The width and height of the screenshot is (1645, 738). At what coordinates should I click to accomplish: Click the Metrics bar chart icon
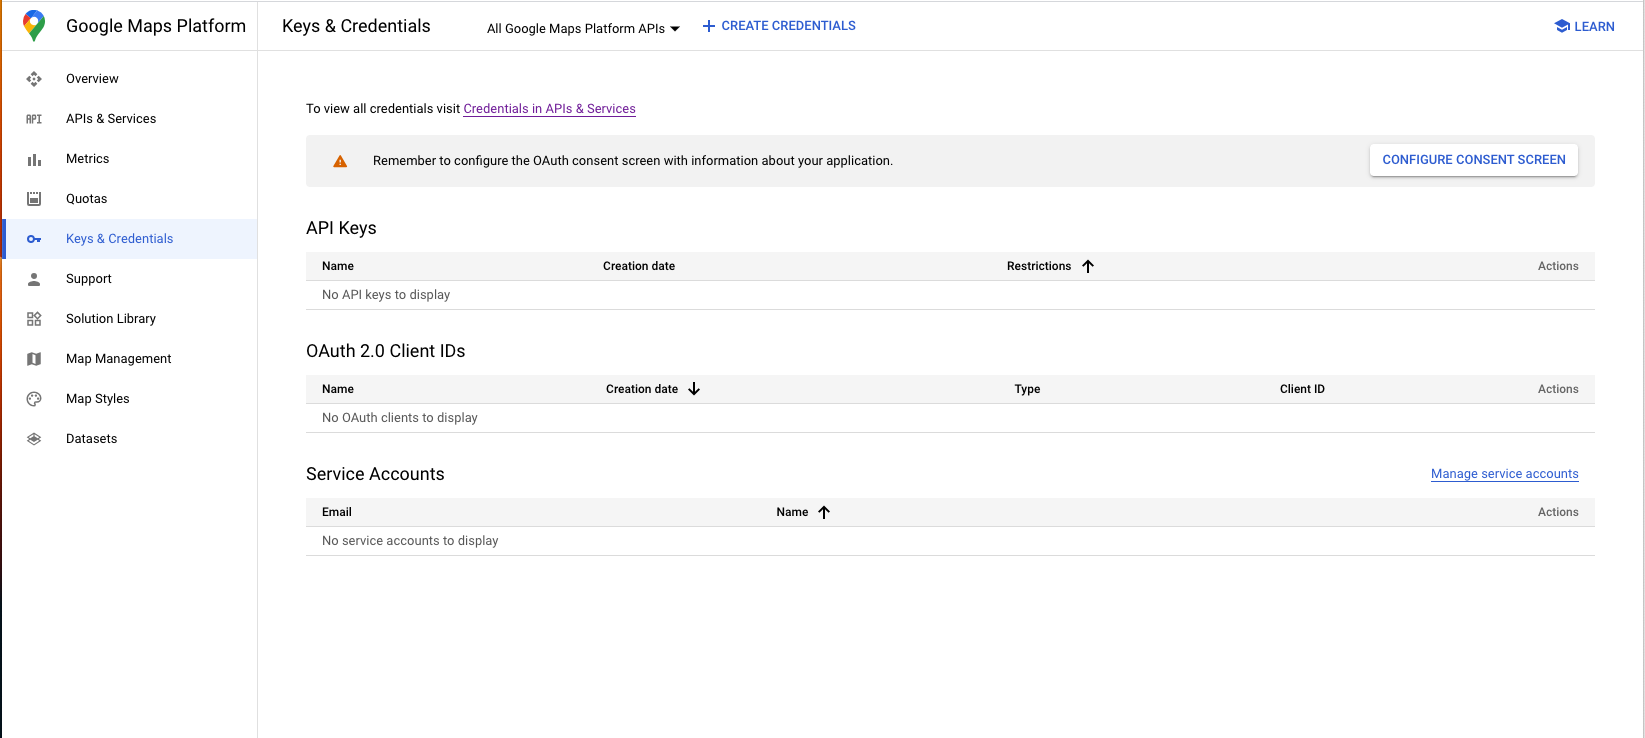point(34,159)
